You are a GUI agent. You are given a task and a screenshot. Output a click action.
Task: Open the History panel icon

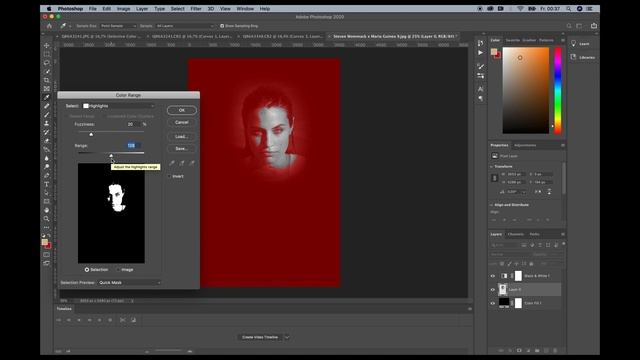pyautogui.click(x=480, y=43)
